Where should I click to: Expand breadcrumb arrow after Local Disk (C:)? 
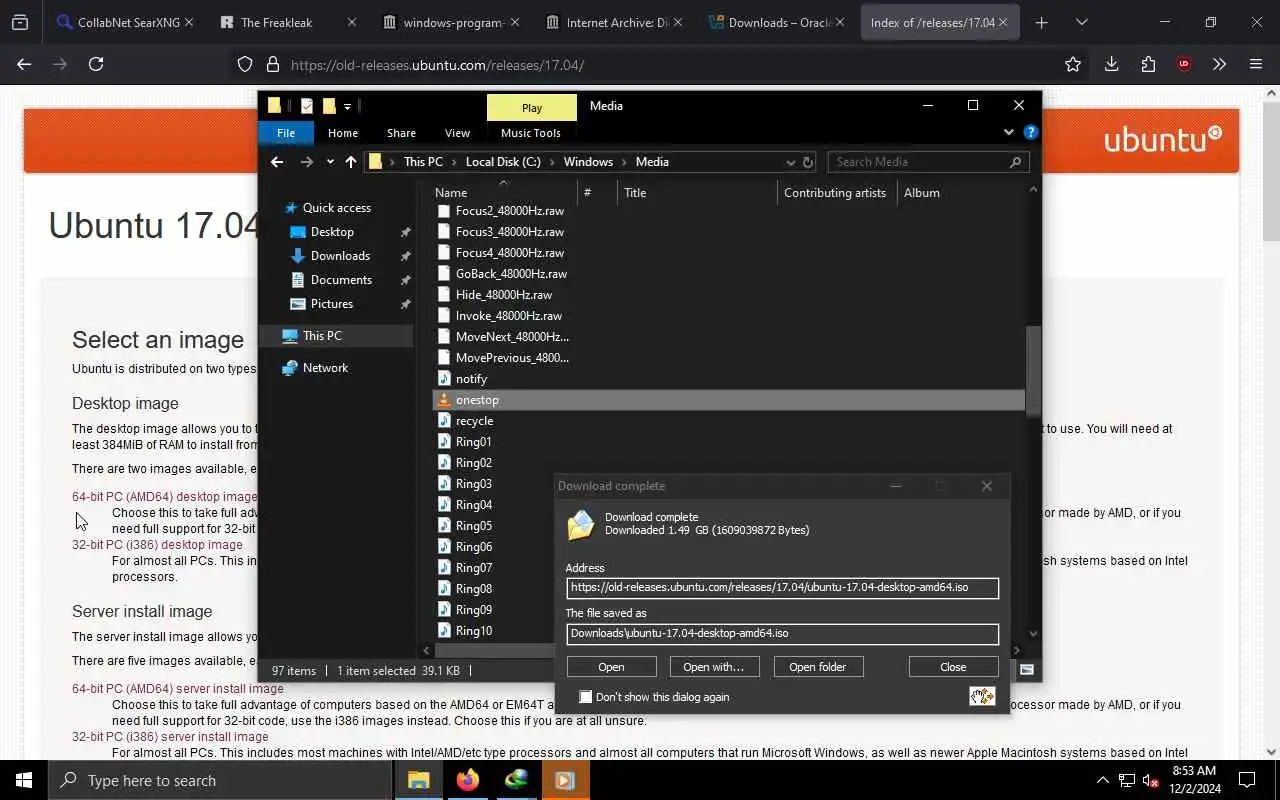pos(552,162)
